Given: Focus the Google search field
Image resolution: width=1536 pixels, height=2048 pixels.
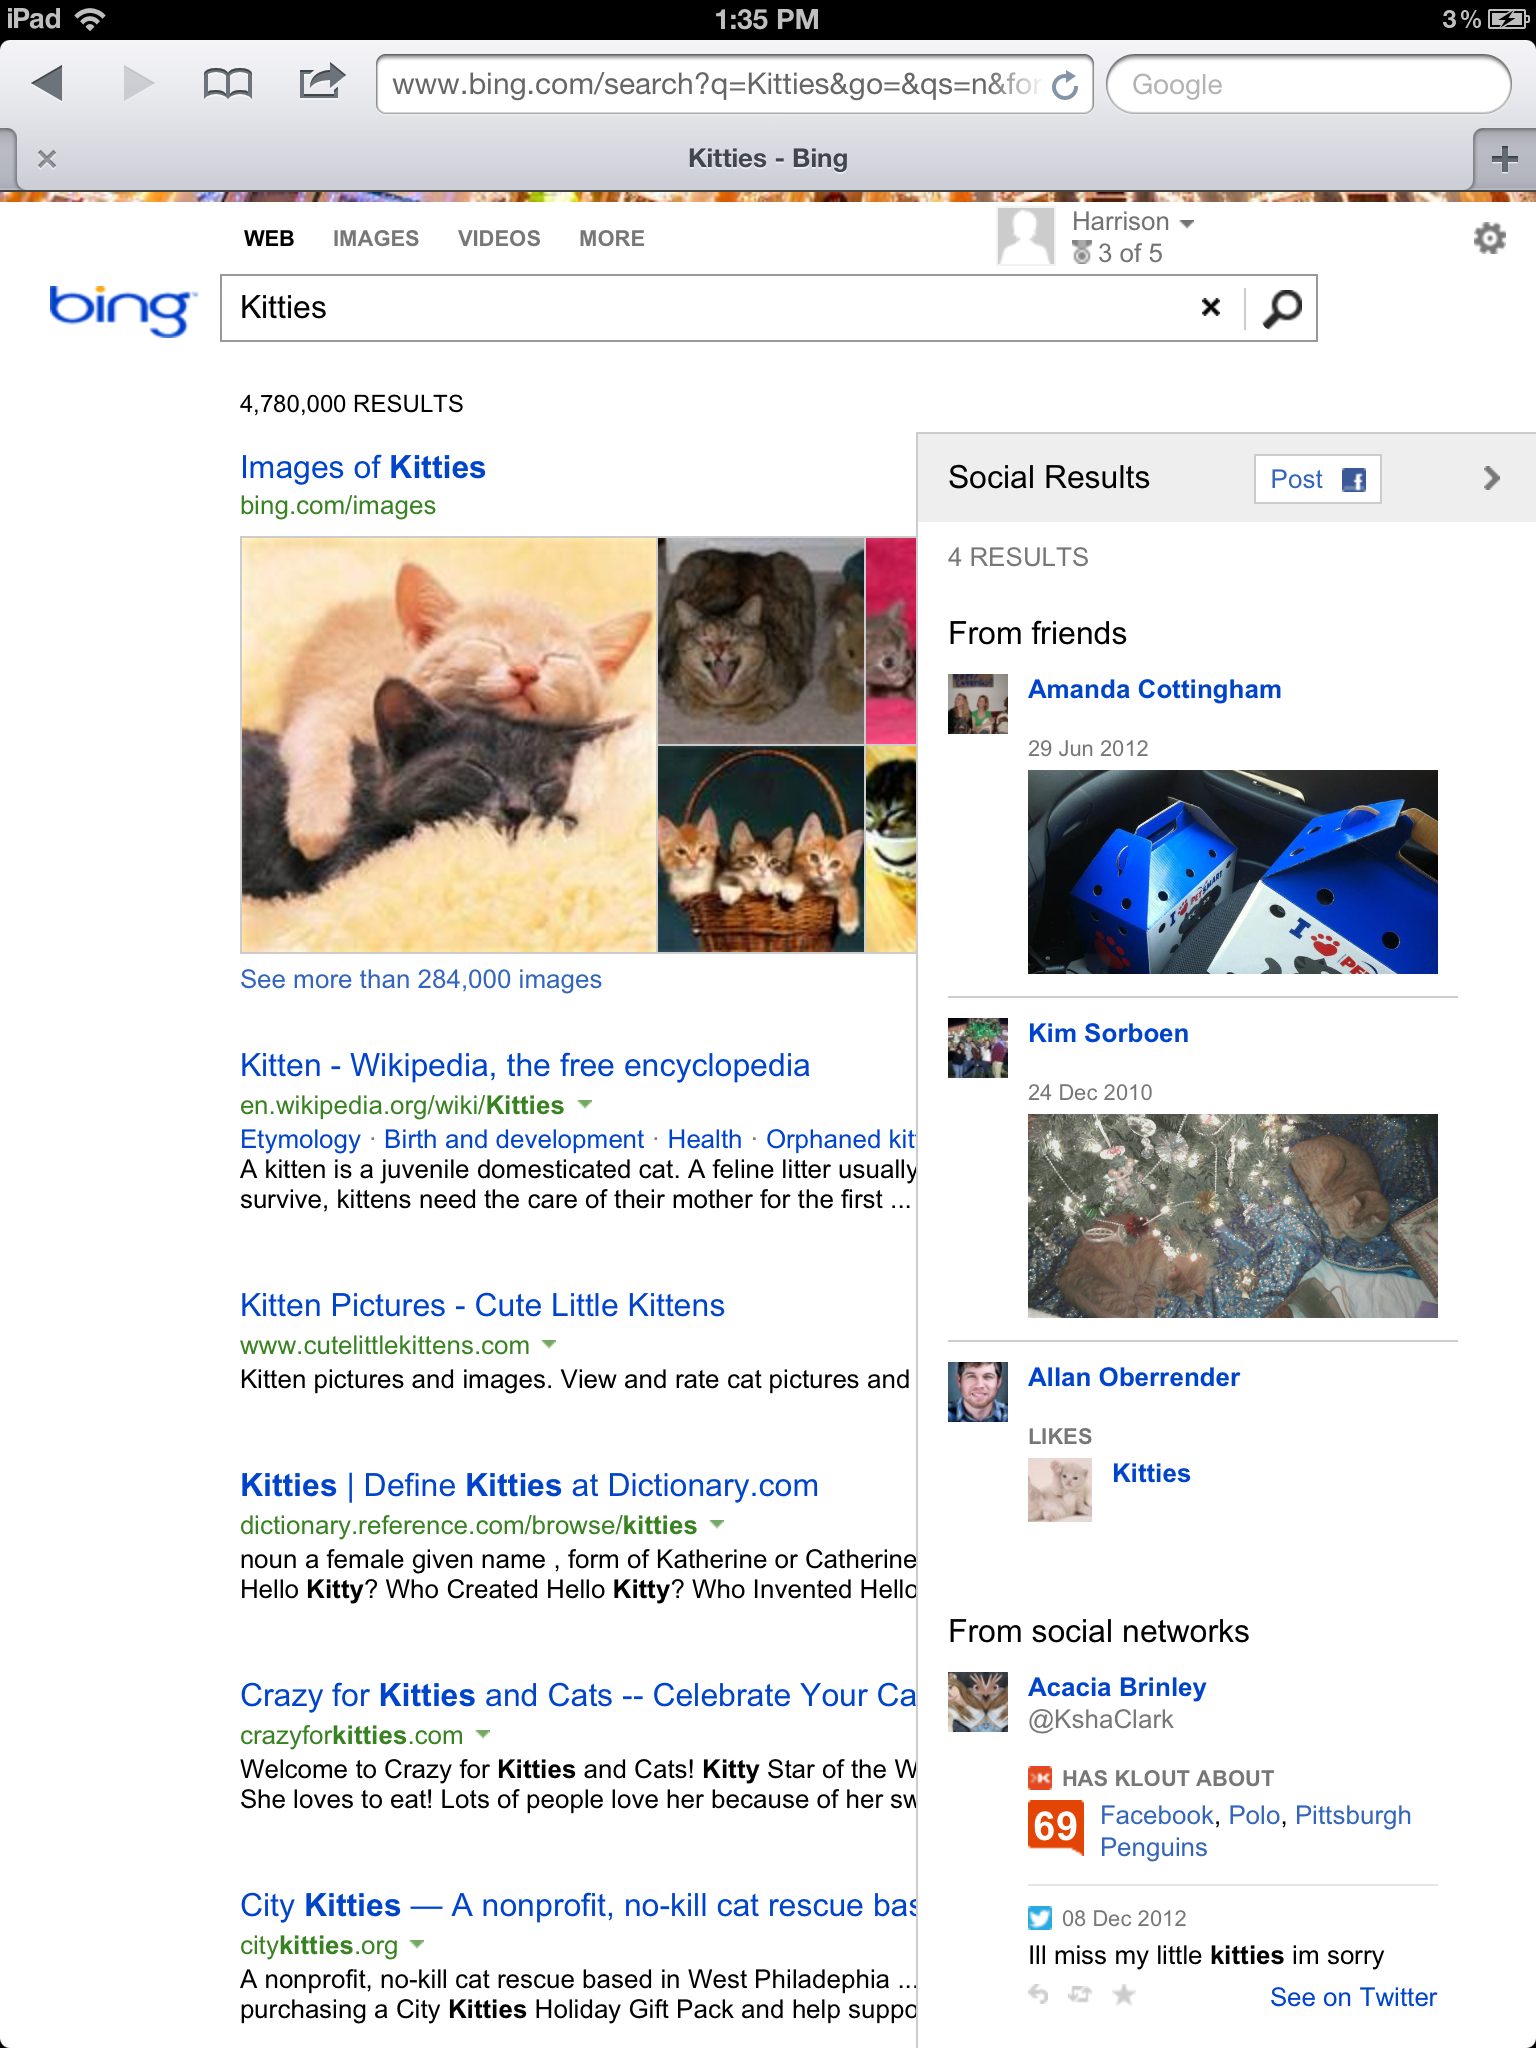Looking at the screenshot, I should [x=1308, y=84].
